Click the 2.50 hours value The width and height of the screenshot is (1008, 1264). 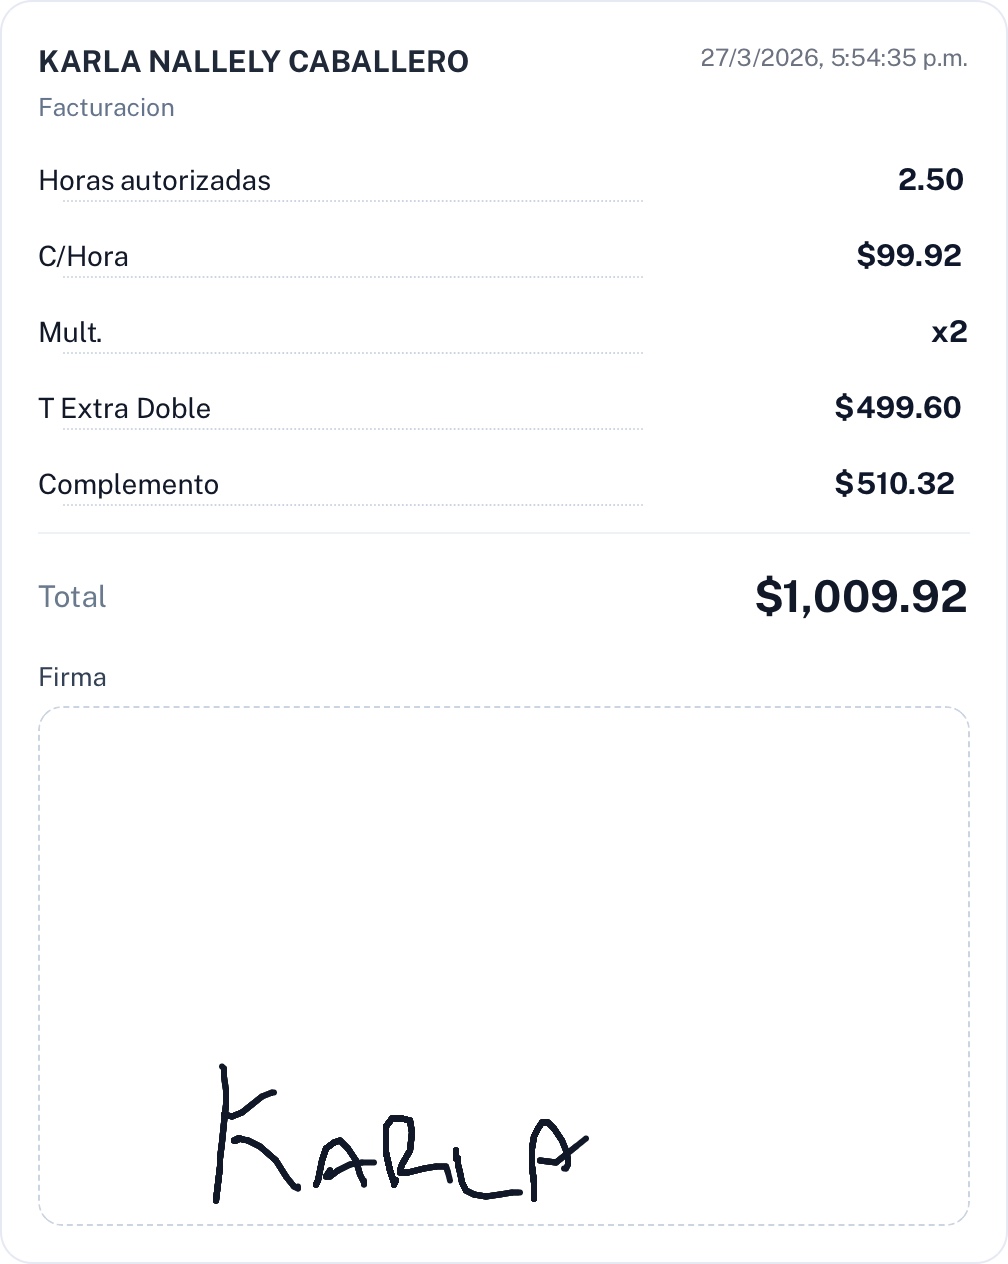point(930,180)
